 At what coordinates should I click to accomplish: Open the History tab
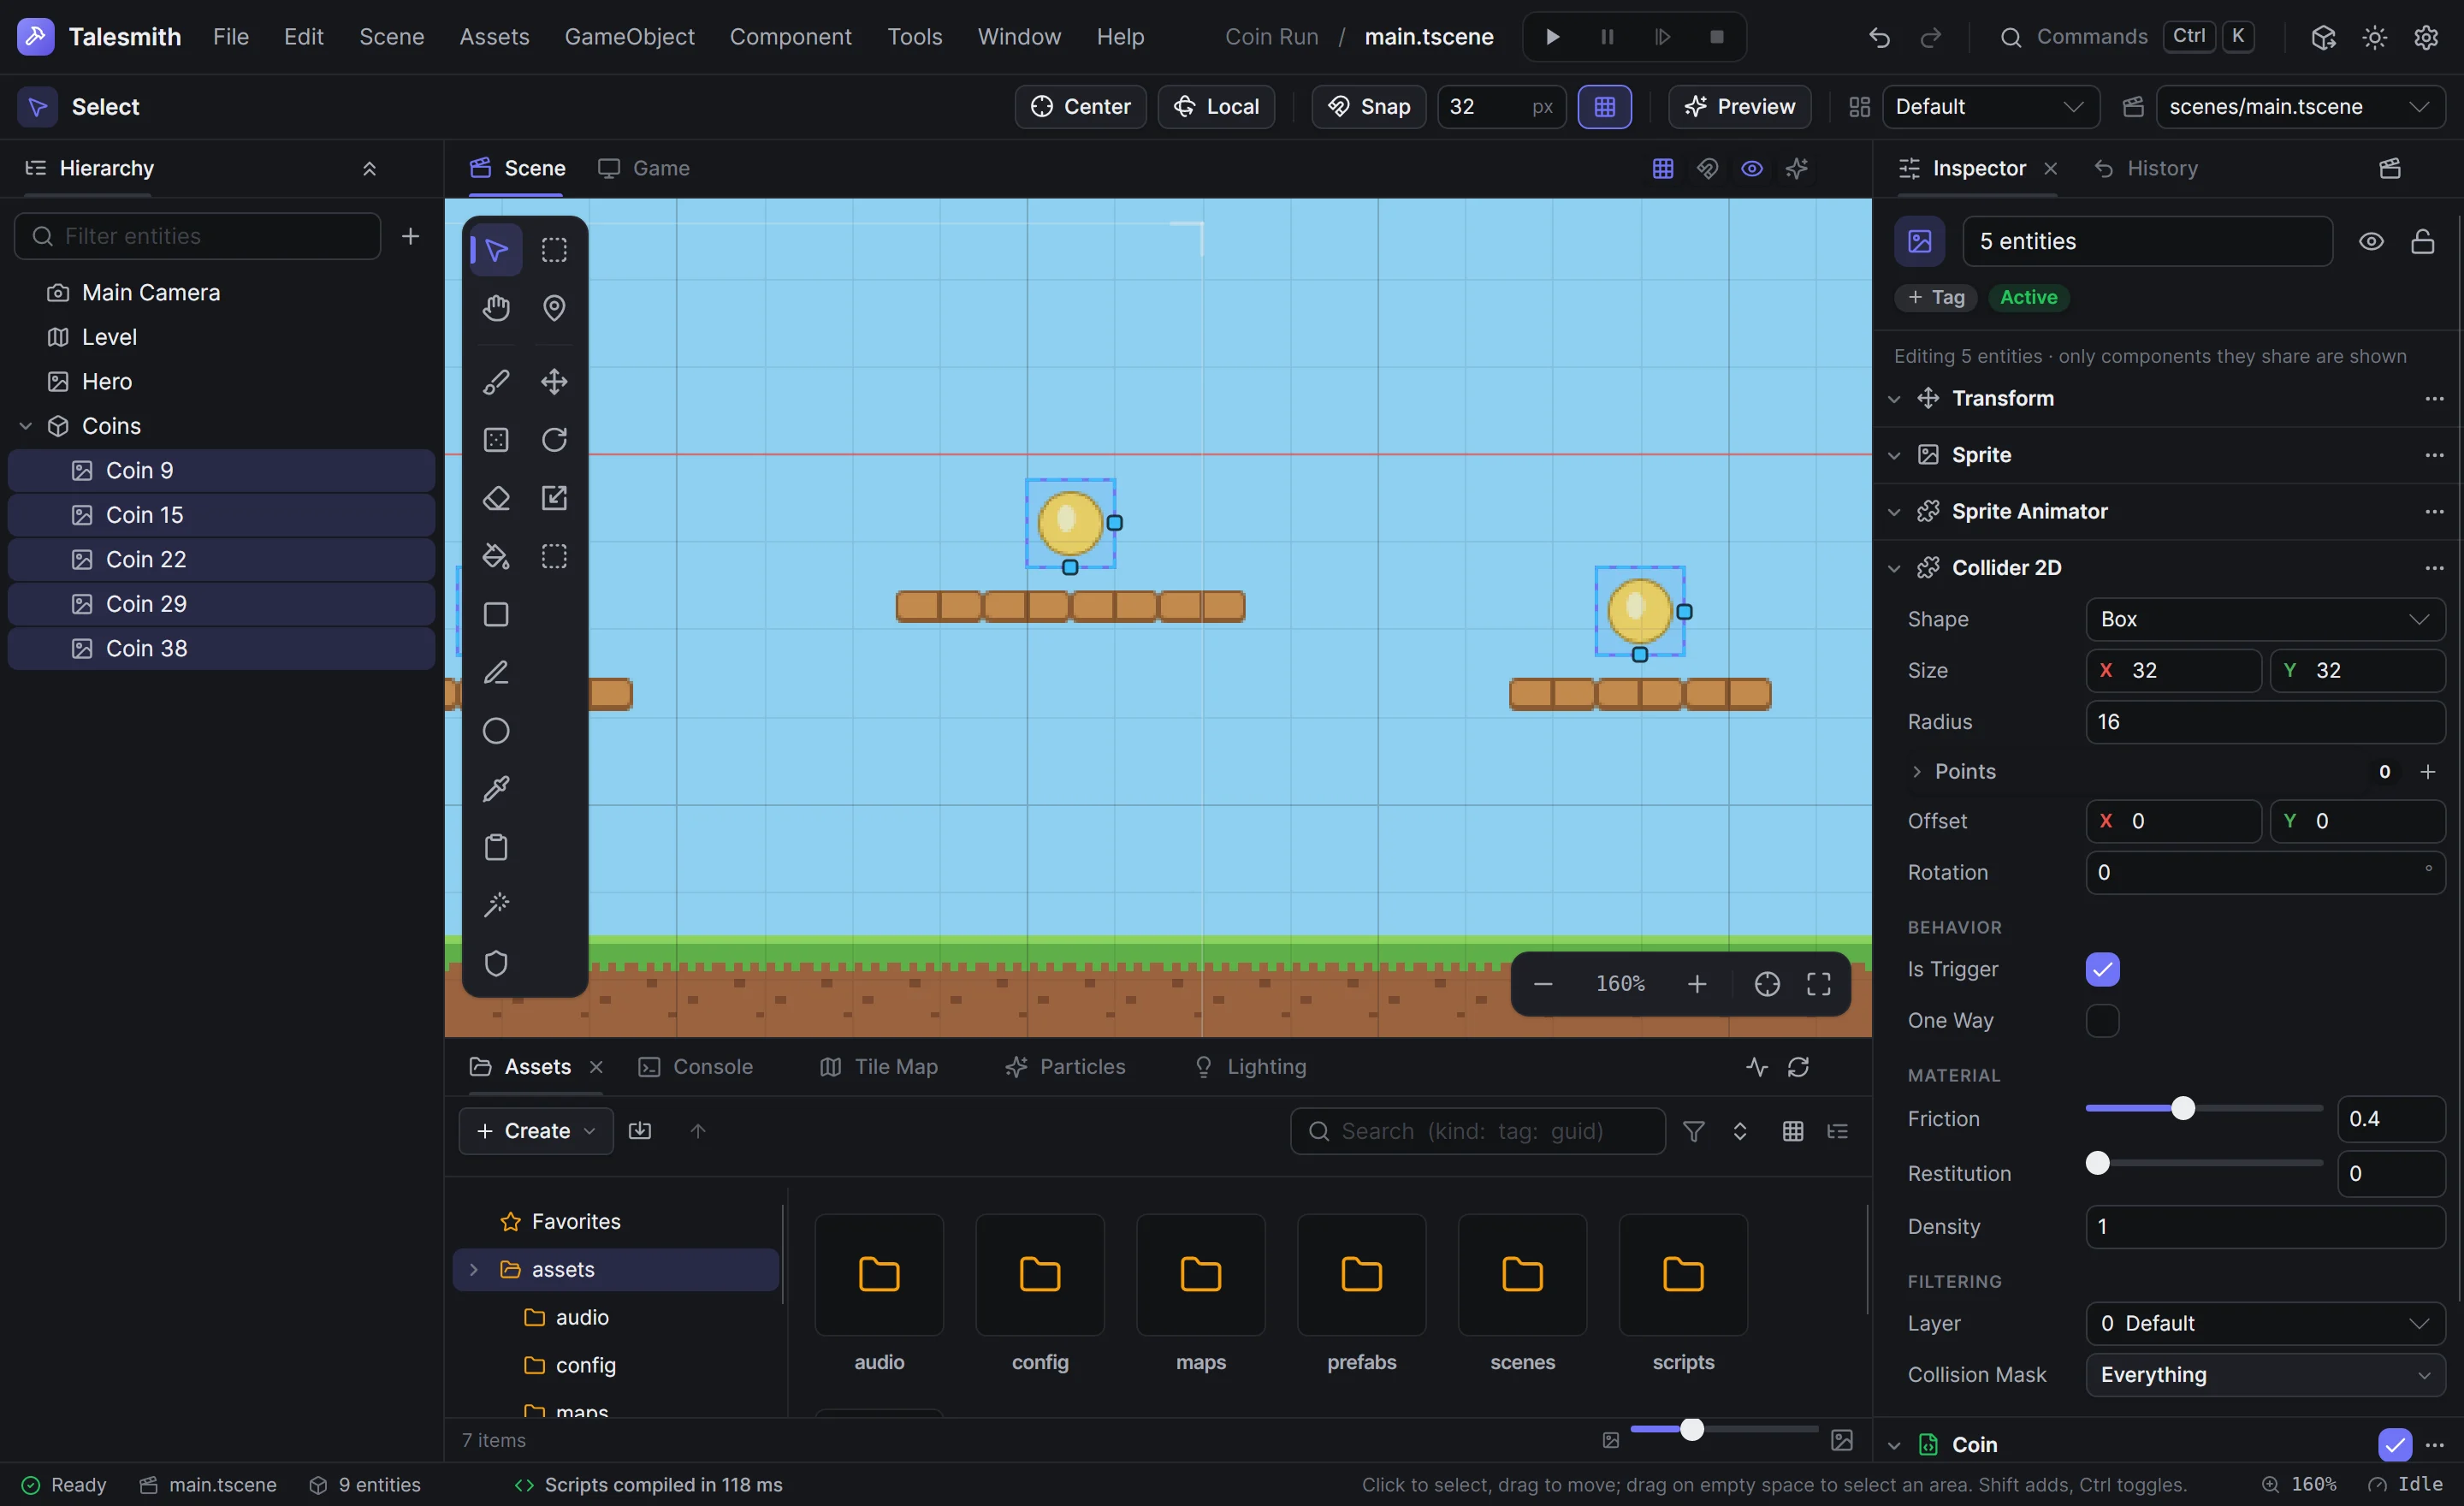2146,168
